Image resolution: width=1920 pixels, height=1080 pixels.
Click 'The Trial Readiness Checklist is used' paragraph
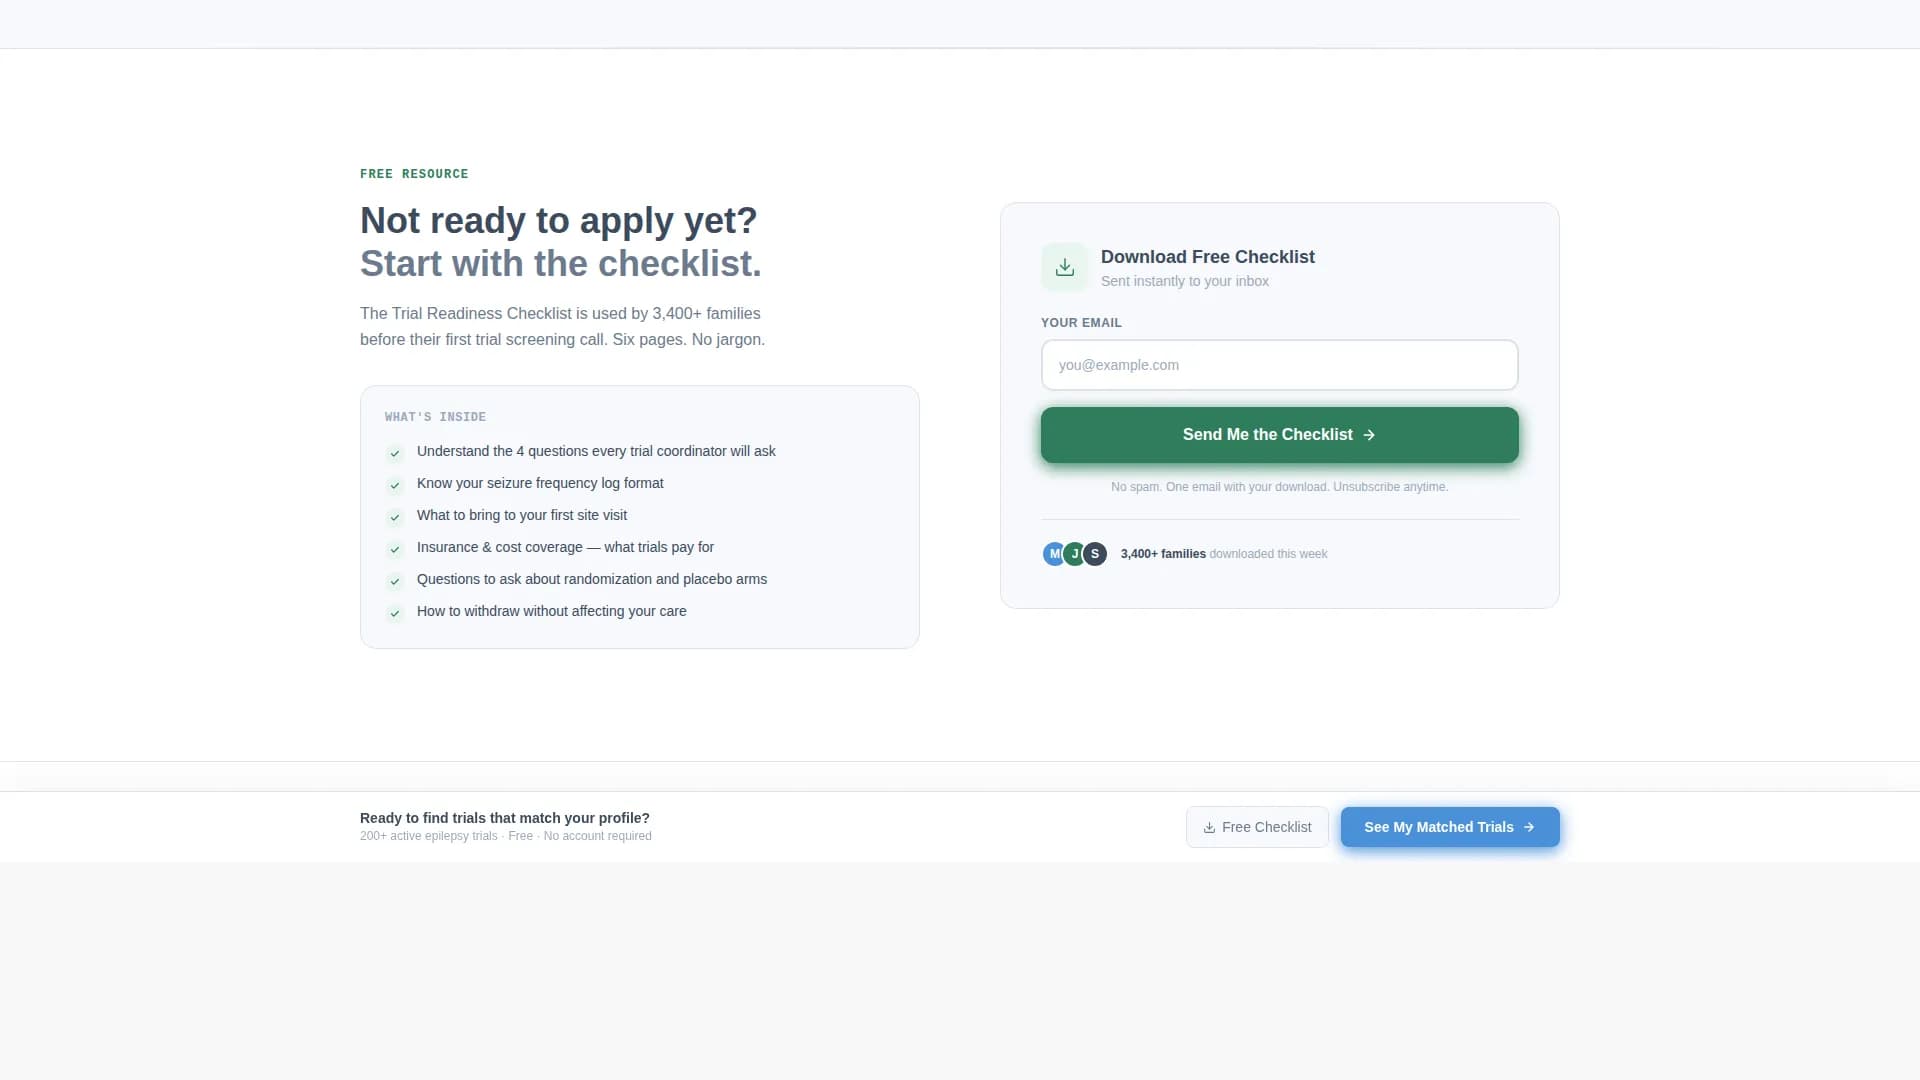pos(562,327)
